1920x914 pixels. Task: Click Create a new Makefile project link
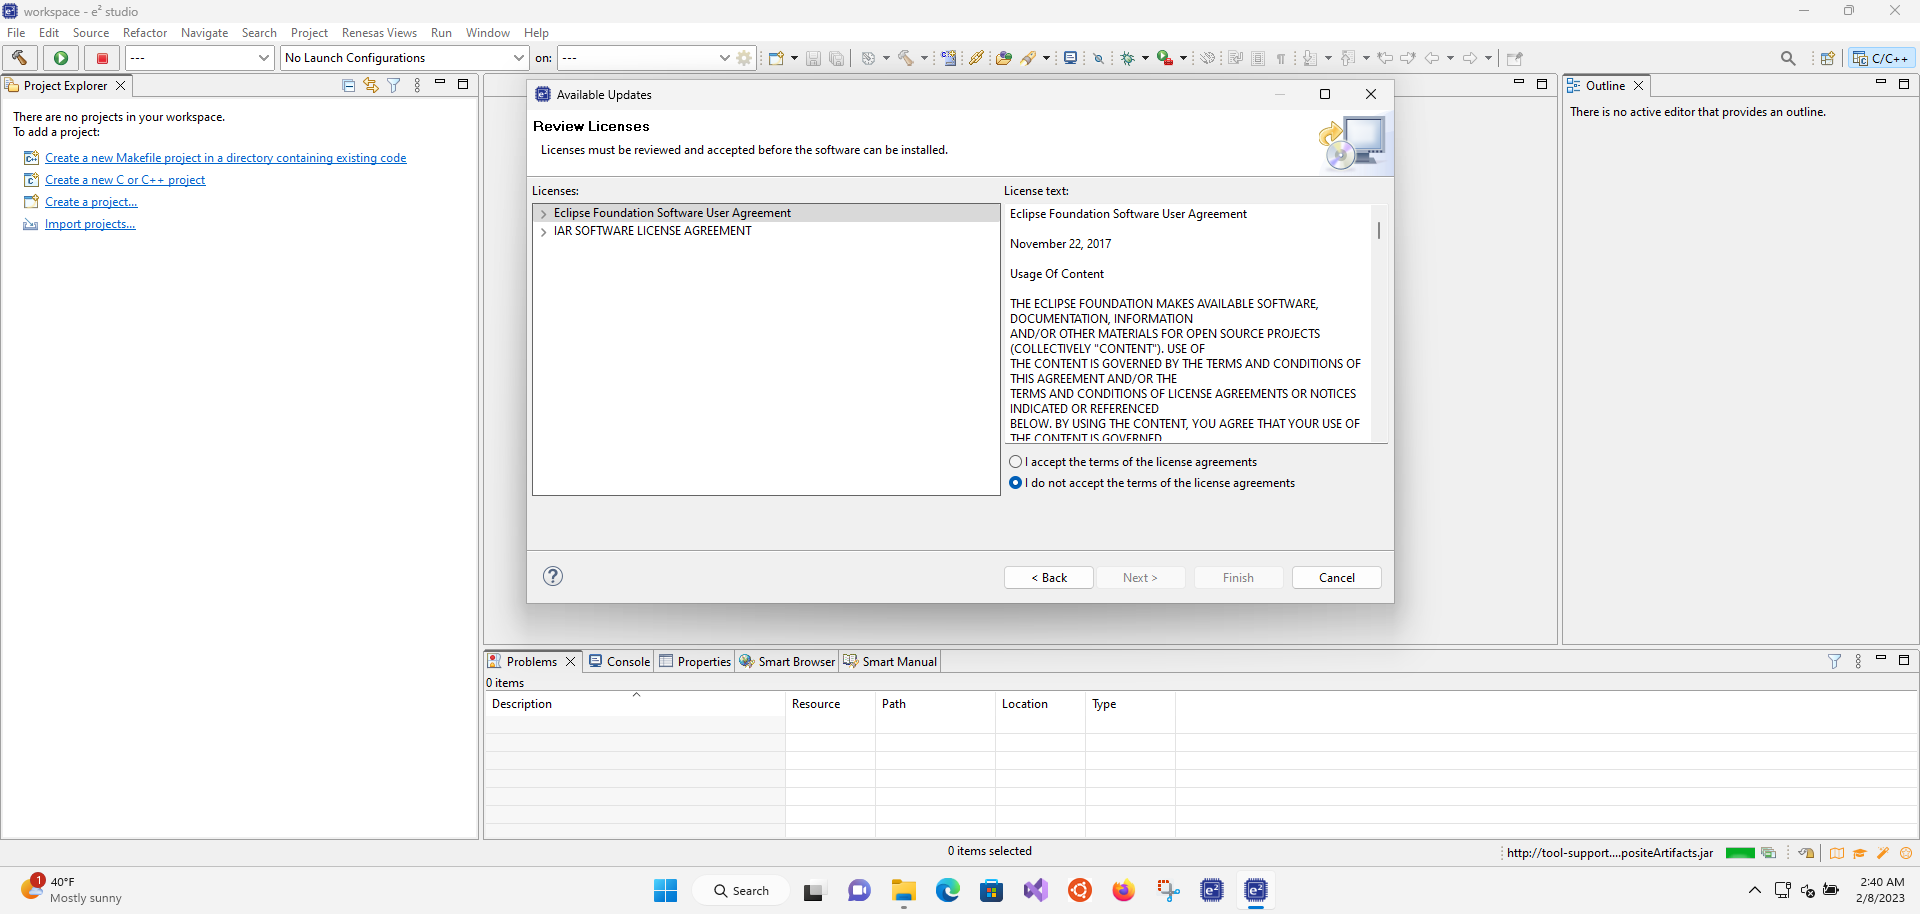coord(225,158)
